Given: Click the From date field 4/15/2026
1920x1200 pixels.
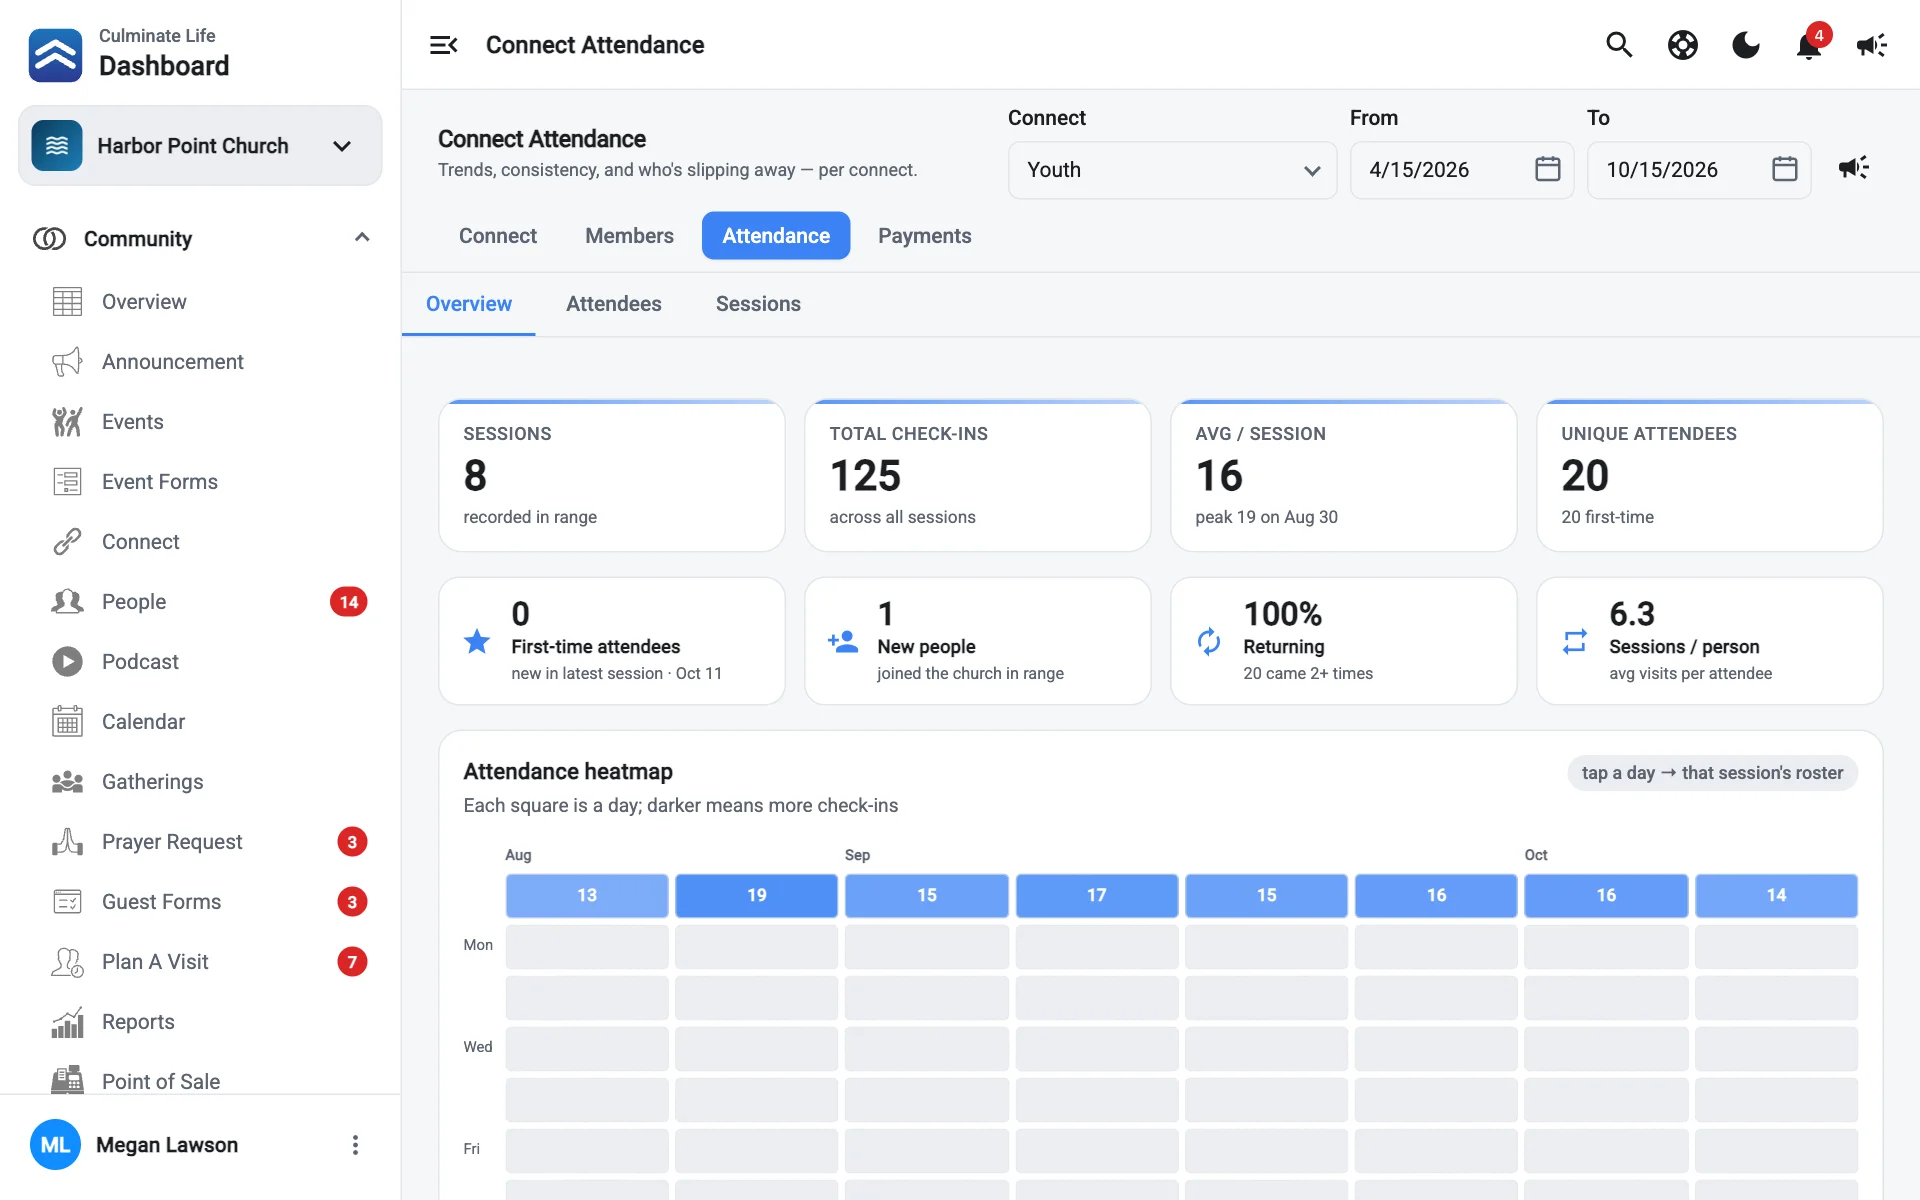Looking at the screenshot, I should (x=1461, y=170).
